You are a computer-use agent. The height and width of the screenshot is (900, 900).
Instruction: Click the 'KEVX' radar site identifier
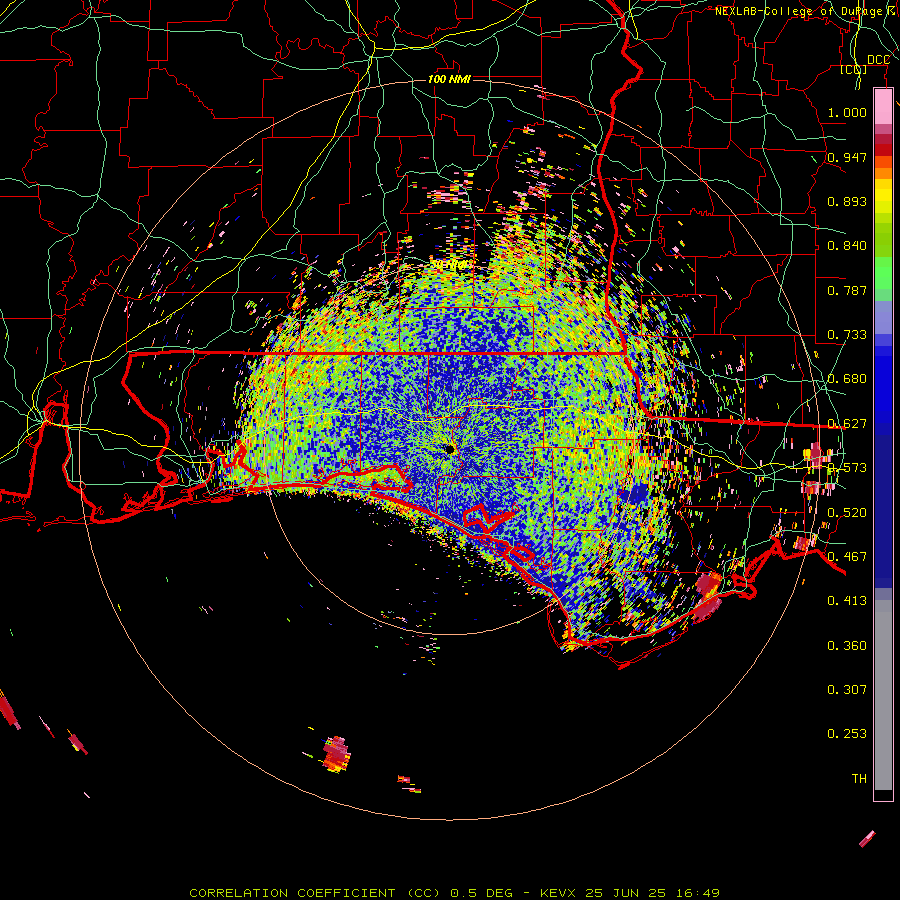coord(560,893)
